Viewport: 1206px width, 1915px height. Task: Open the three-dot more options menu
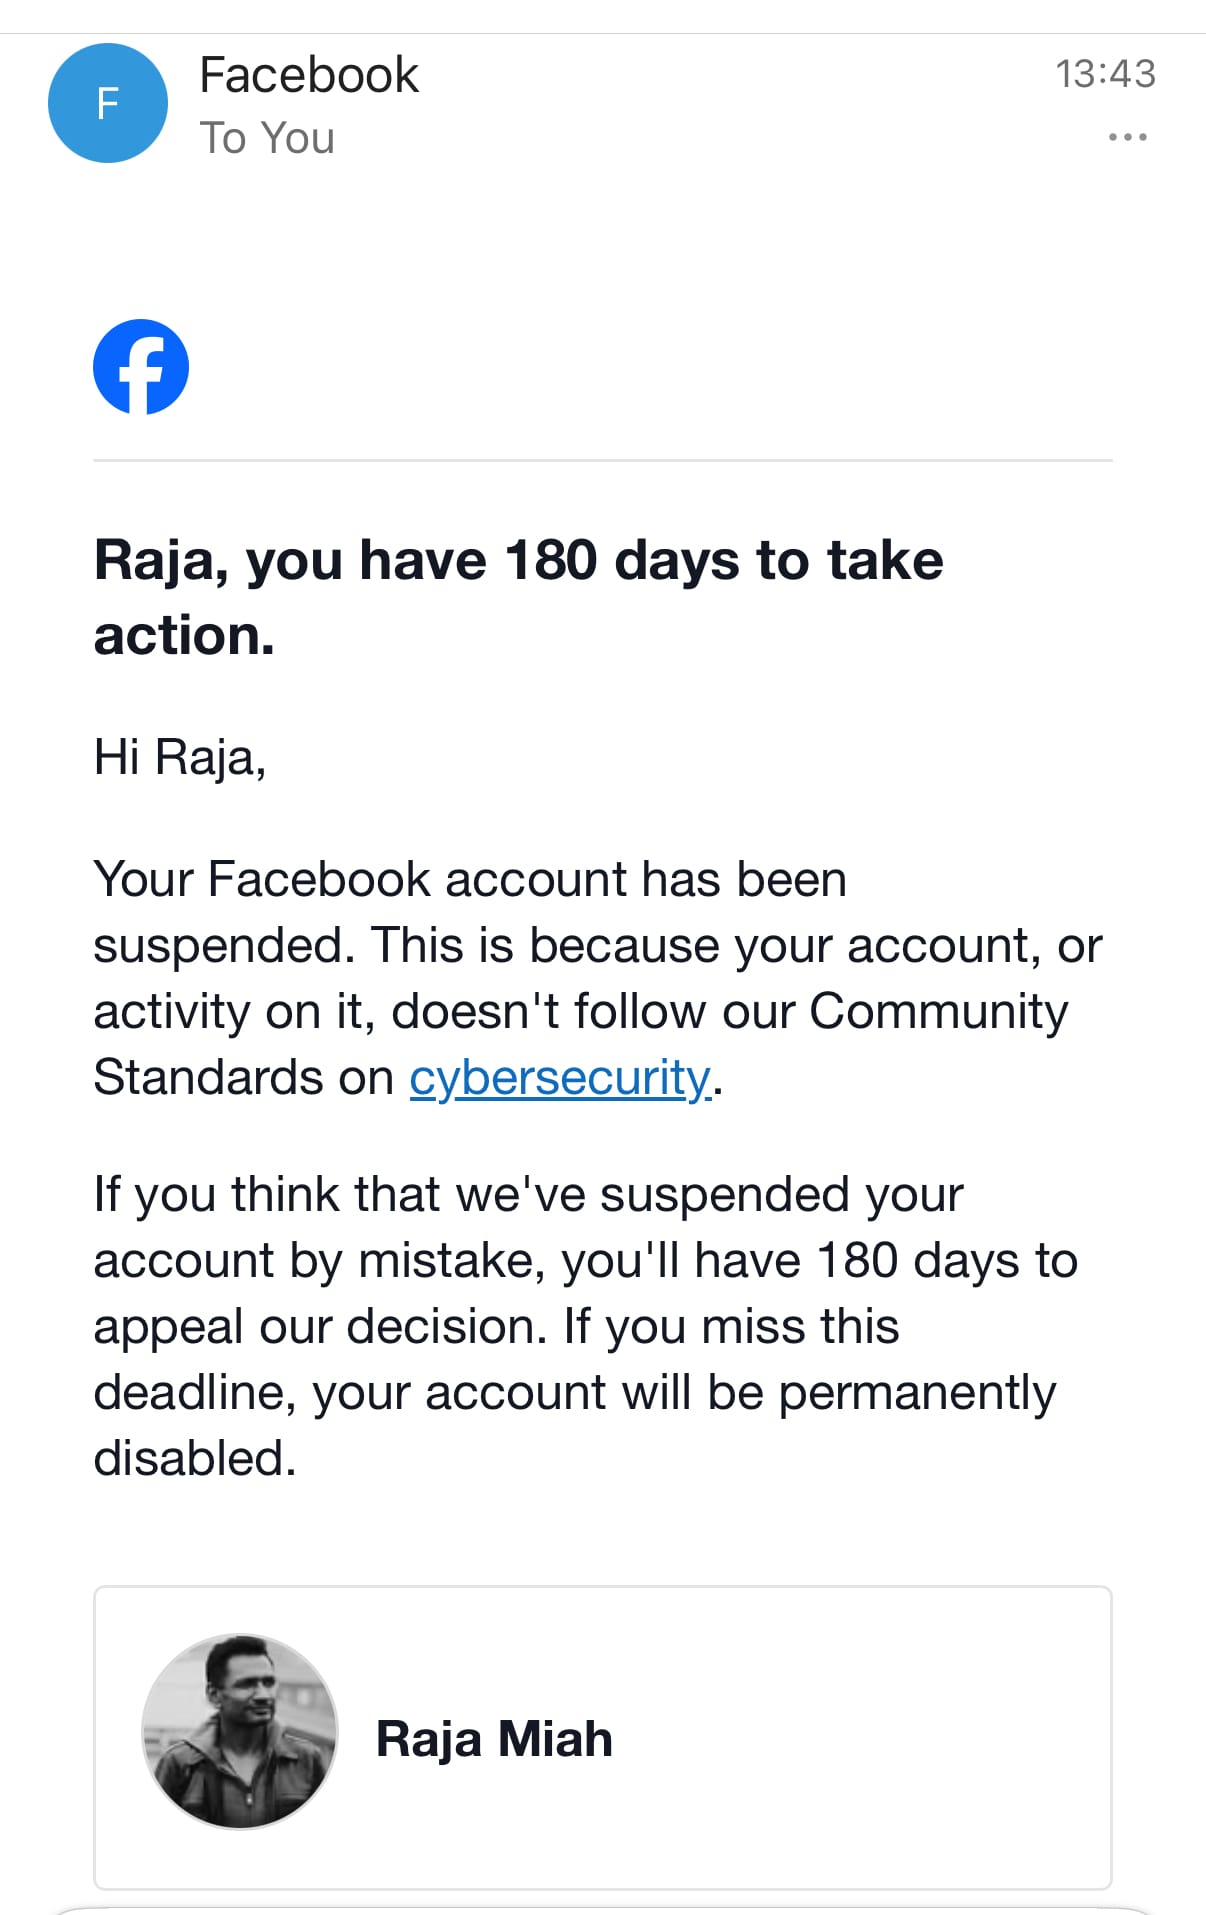point(1127,137)
